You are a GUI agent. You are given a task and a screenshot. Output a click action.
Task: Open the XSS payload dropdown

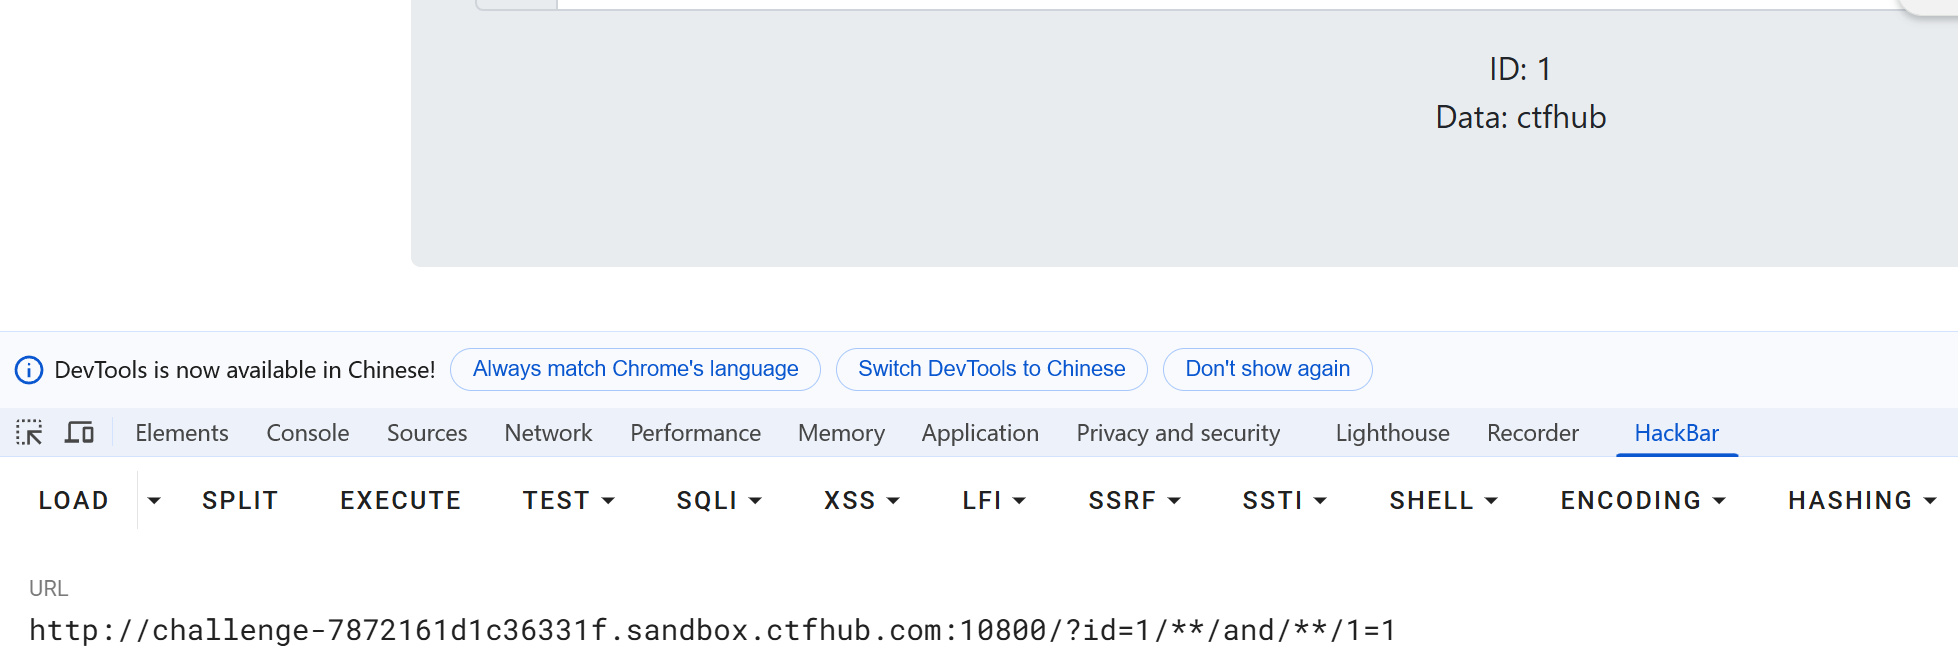(x=861, y=500)
